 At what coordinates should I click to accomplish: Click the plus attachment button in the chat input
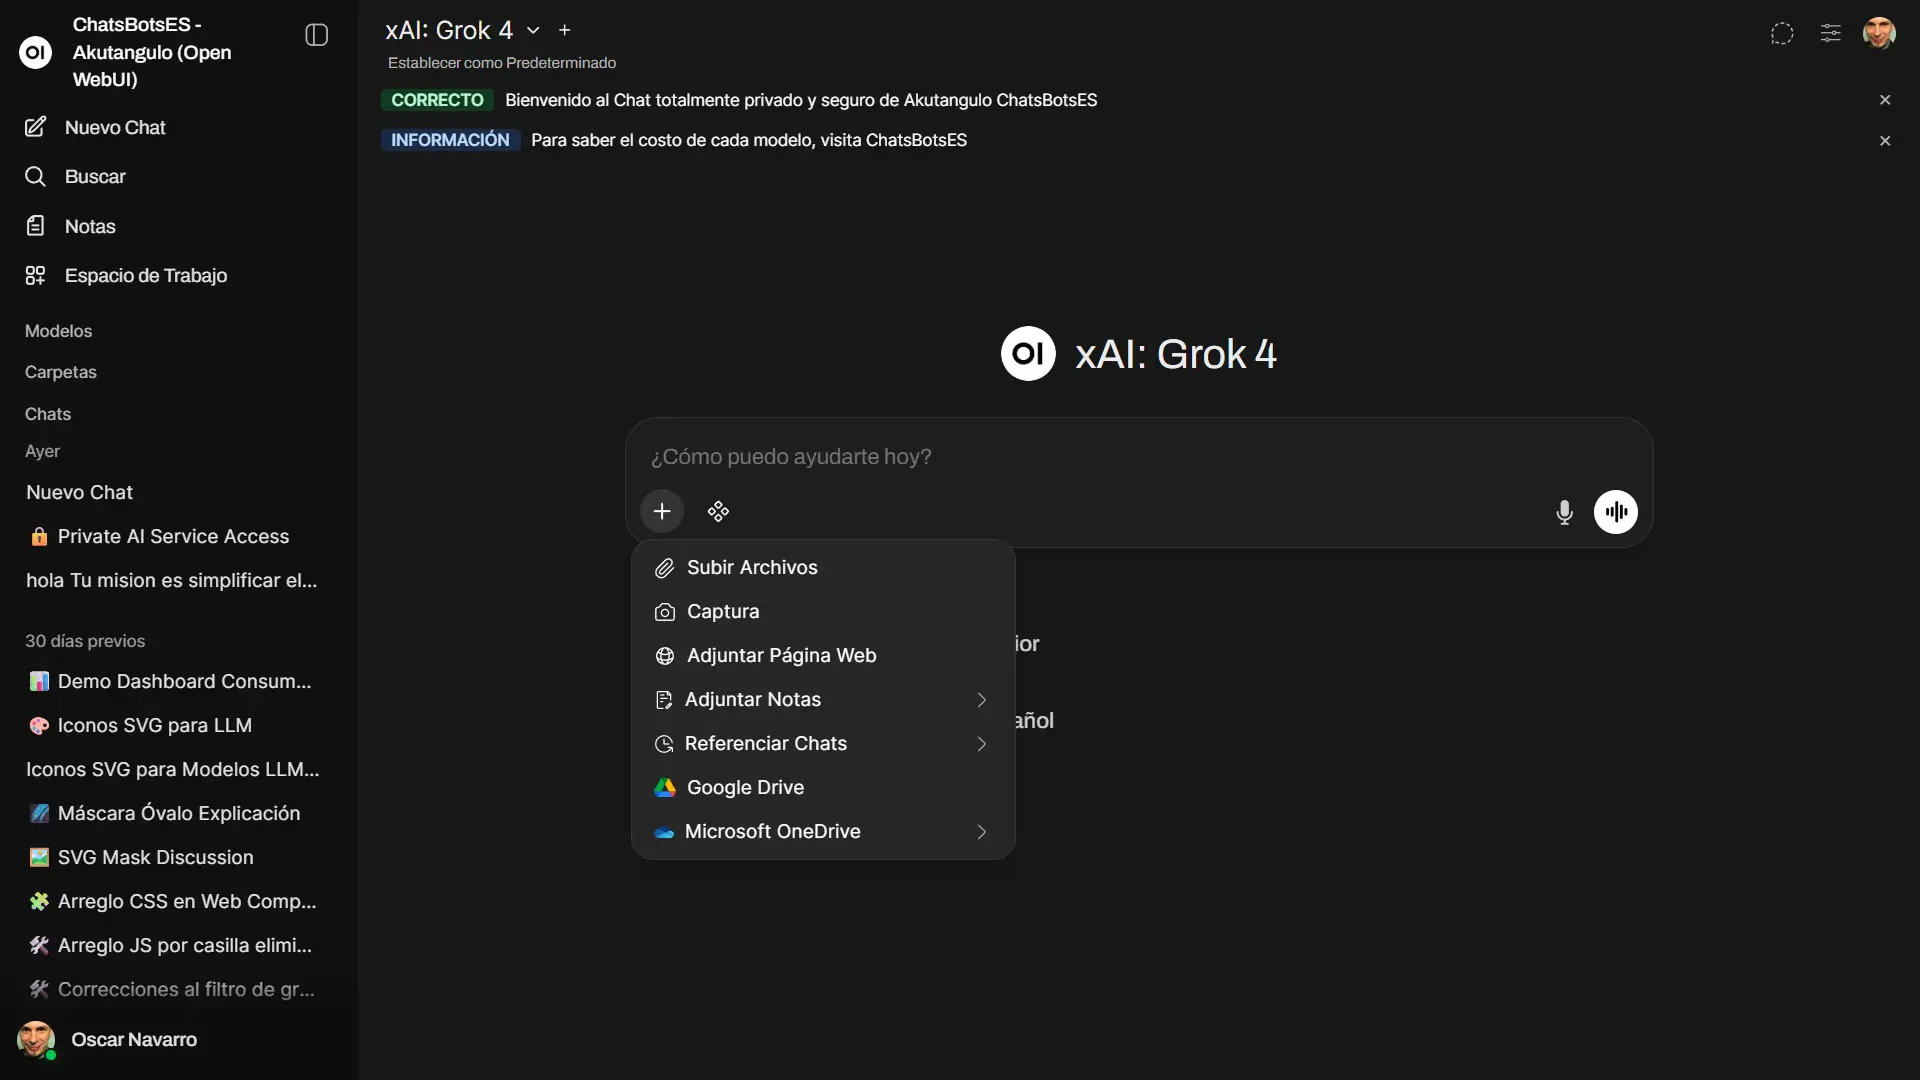[662, 512]
